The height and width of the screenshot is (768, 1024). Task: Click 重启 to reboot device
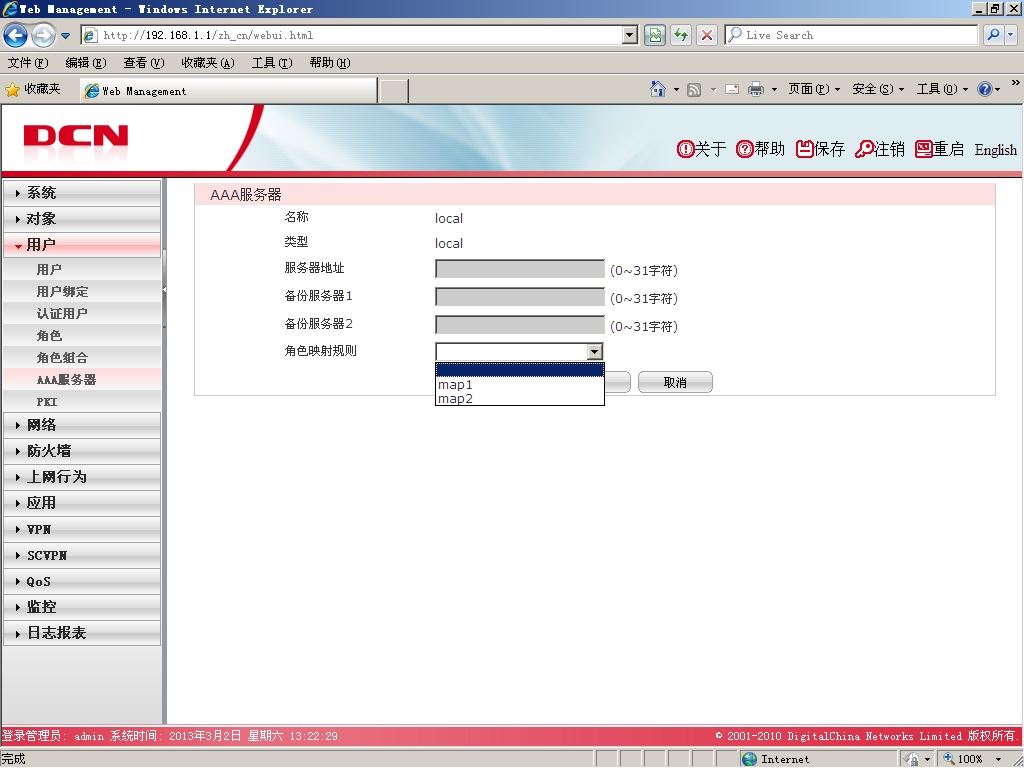[939, 150]
